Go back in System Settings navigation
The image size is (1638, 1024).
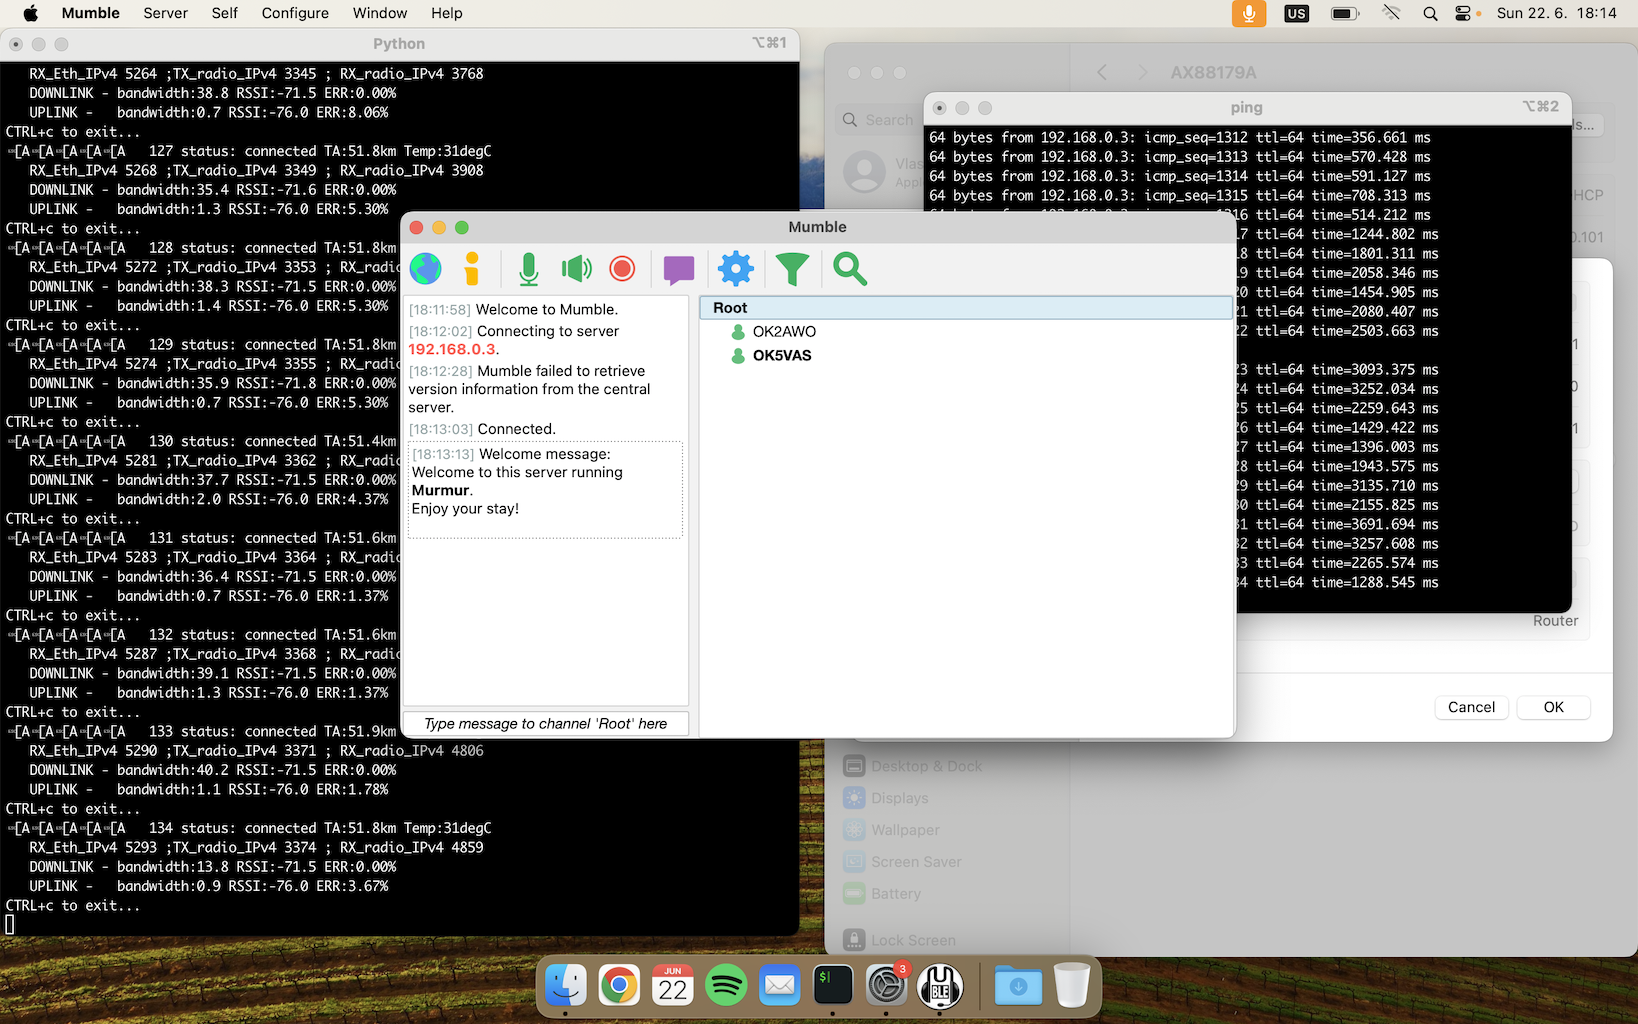pyautogui.click(x=1102, y=73)
